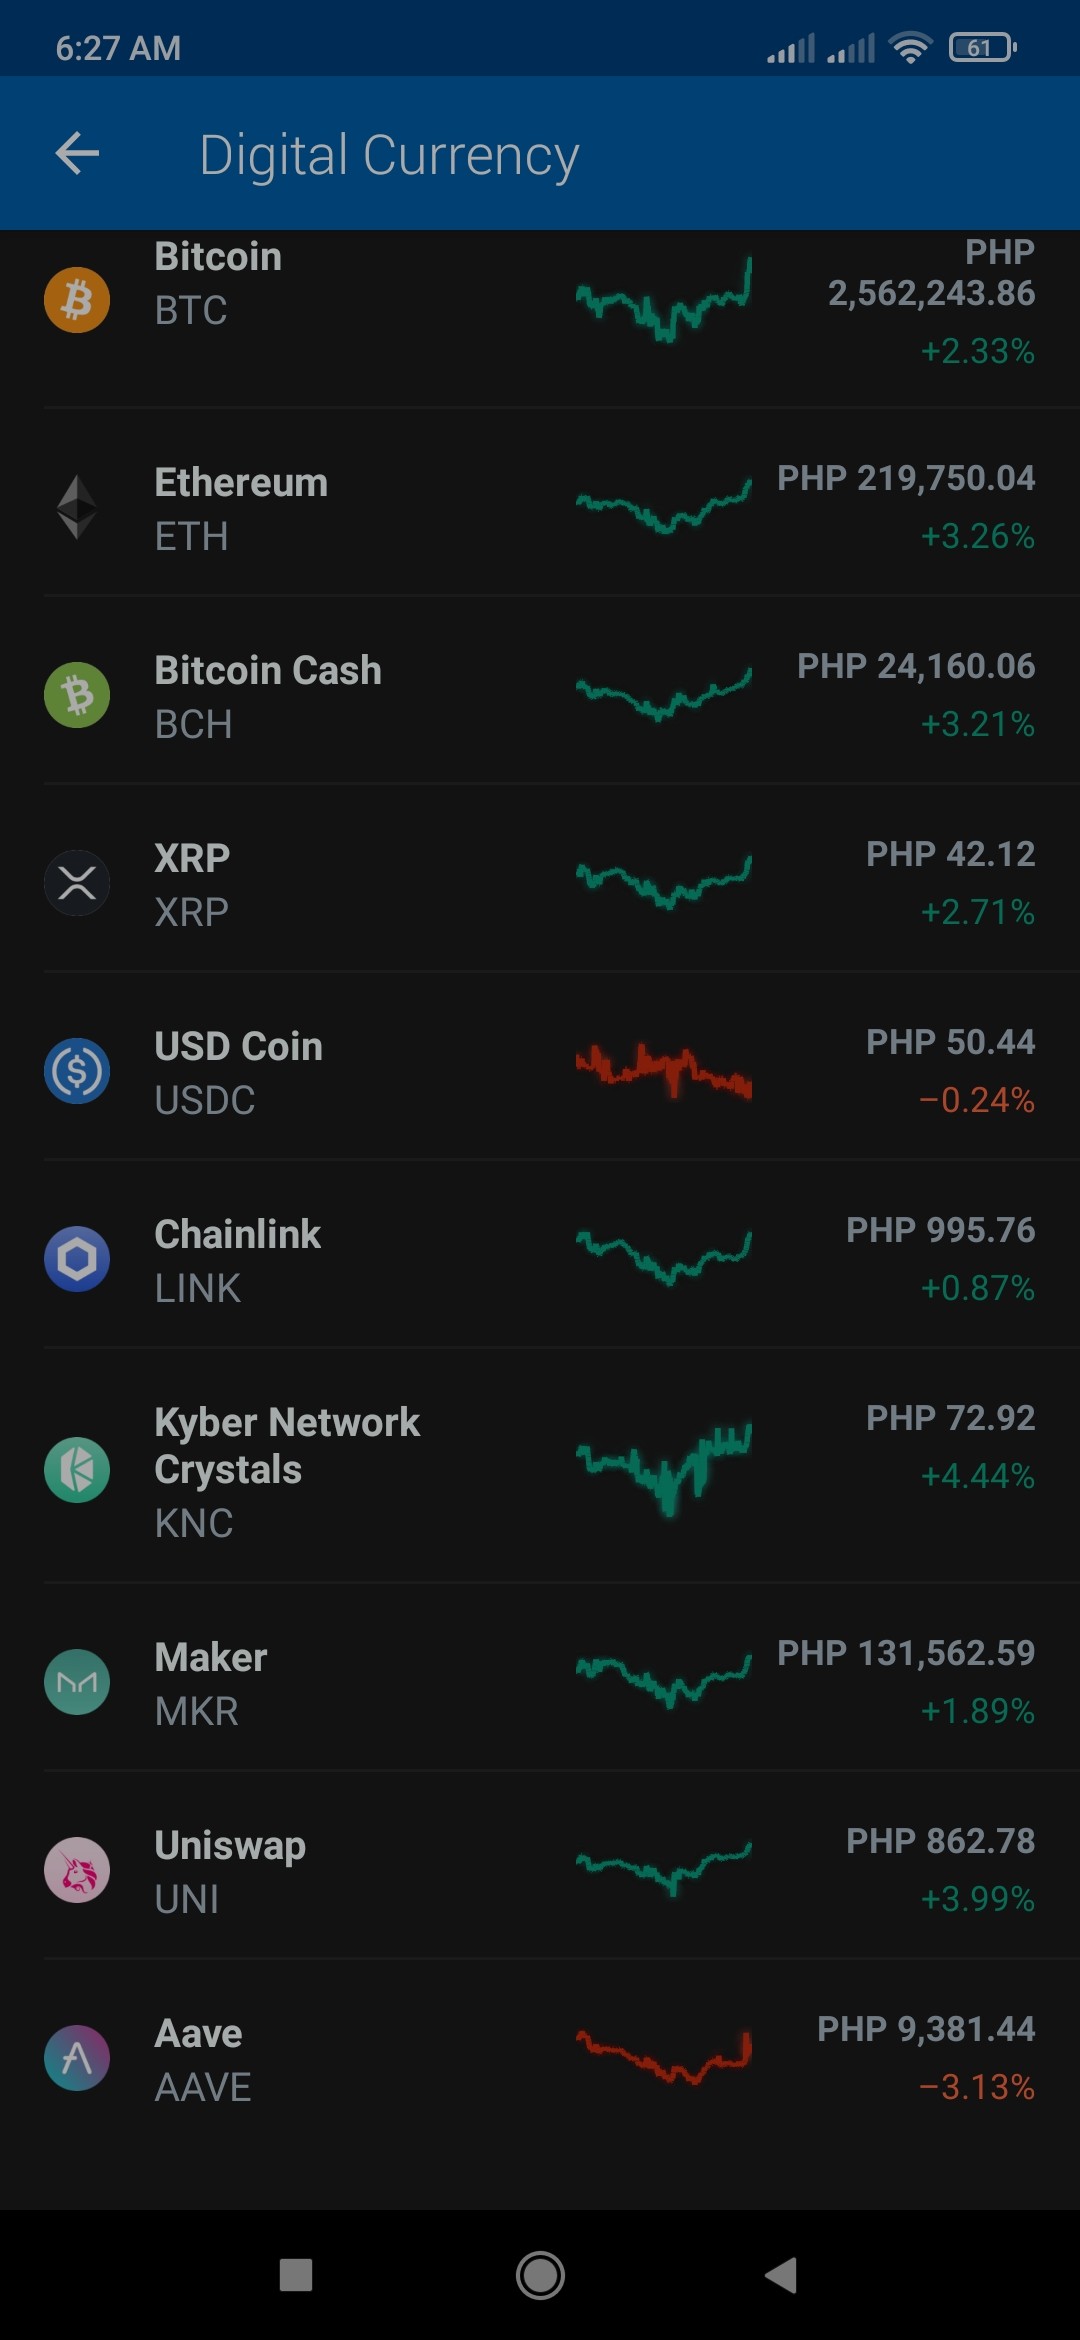The width and height of the screenshot is (1080, 2340).
Task: Select the PHP 24,160.06 Bitcoin Cash price
Action: point(916,666)
